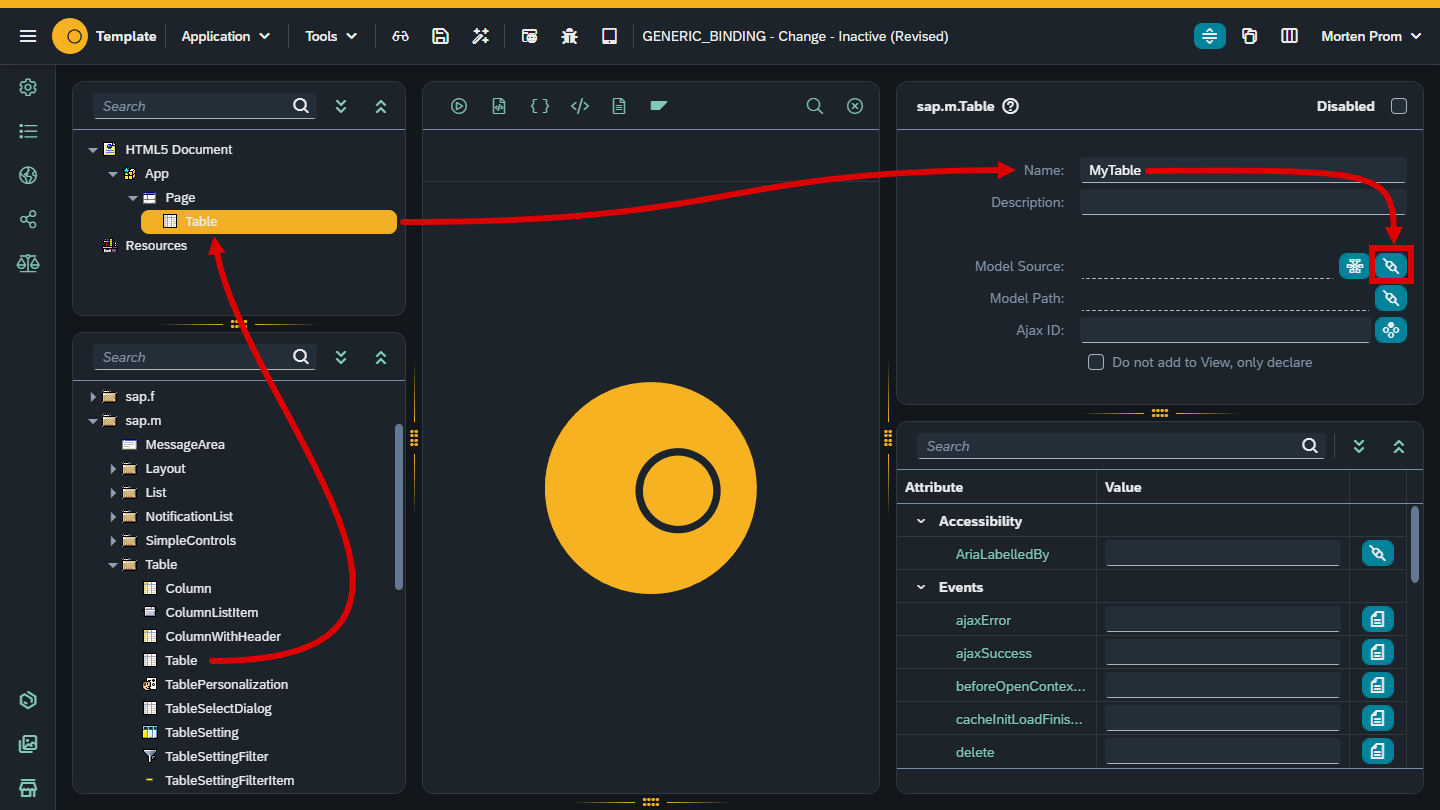
Task: Expand the sap.f folder
Action: pyautogui.click(x=93, y=397)
